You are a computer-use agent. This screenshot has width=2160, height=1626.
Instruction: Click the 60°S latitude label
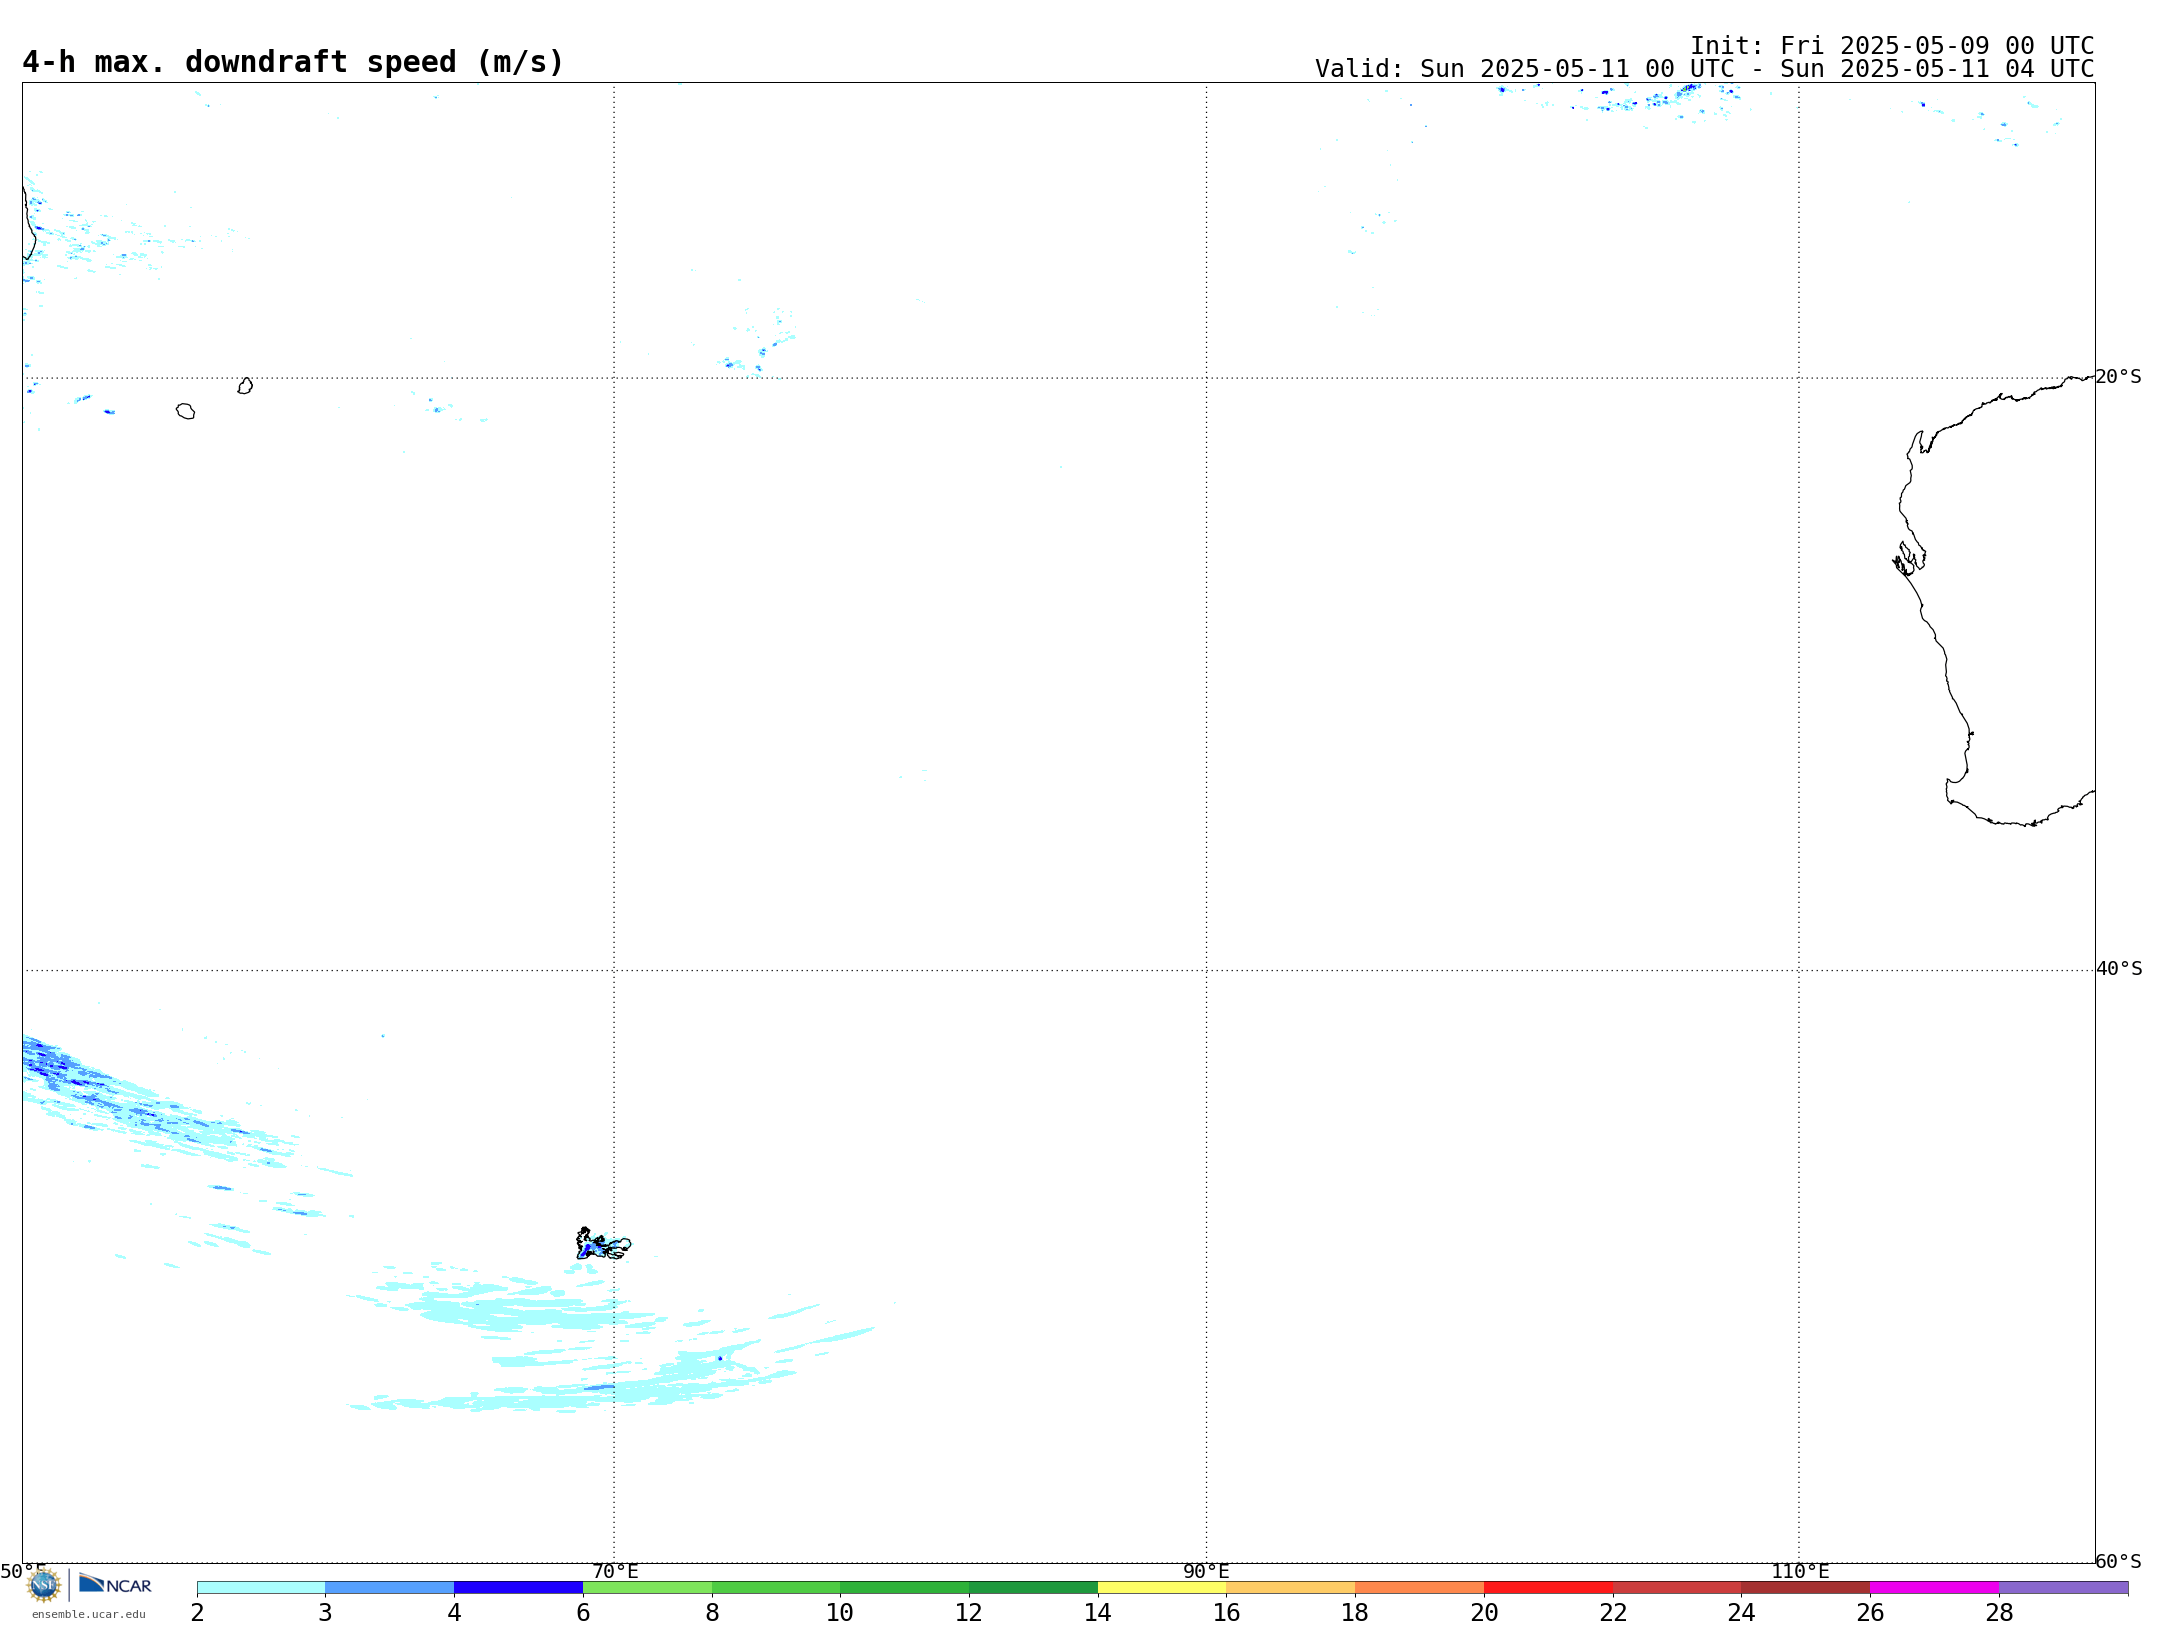point(2119,1561)
